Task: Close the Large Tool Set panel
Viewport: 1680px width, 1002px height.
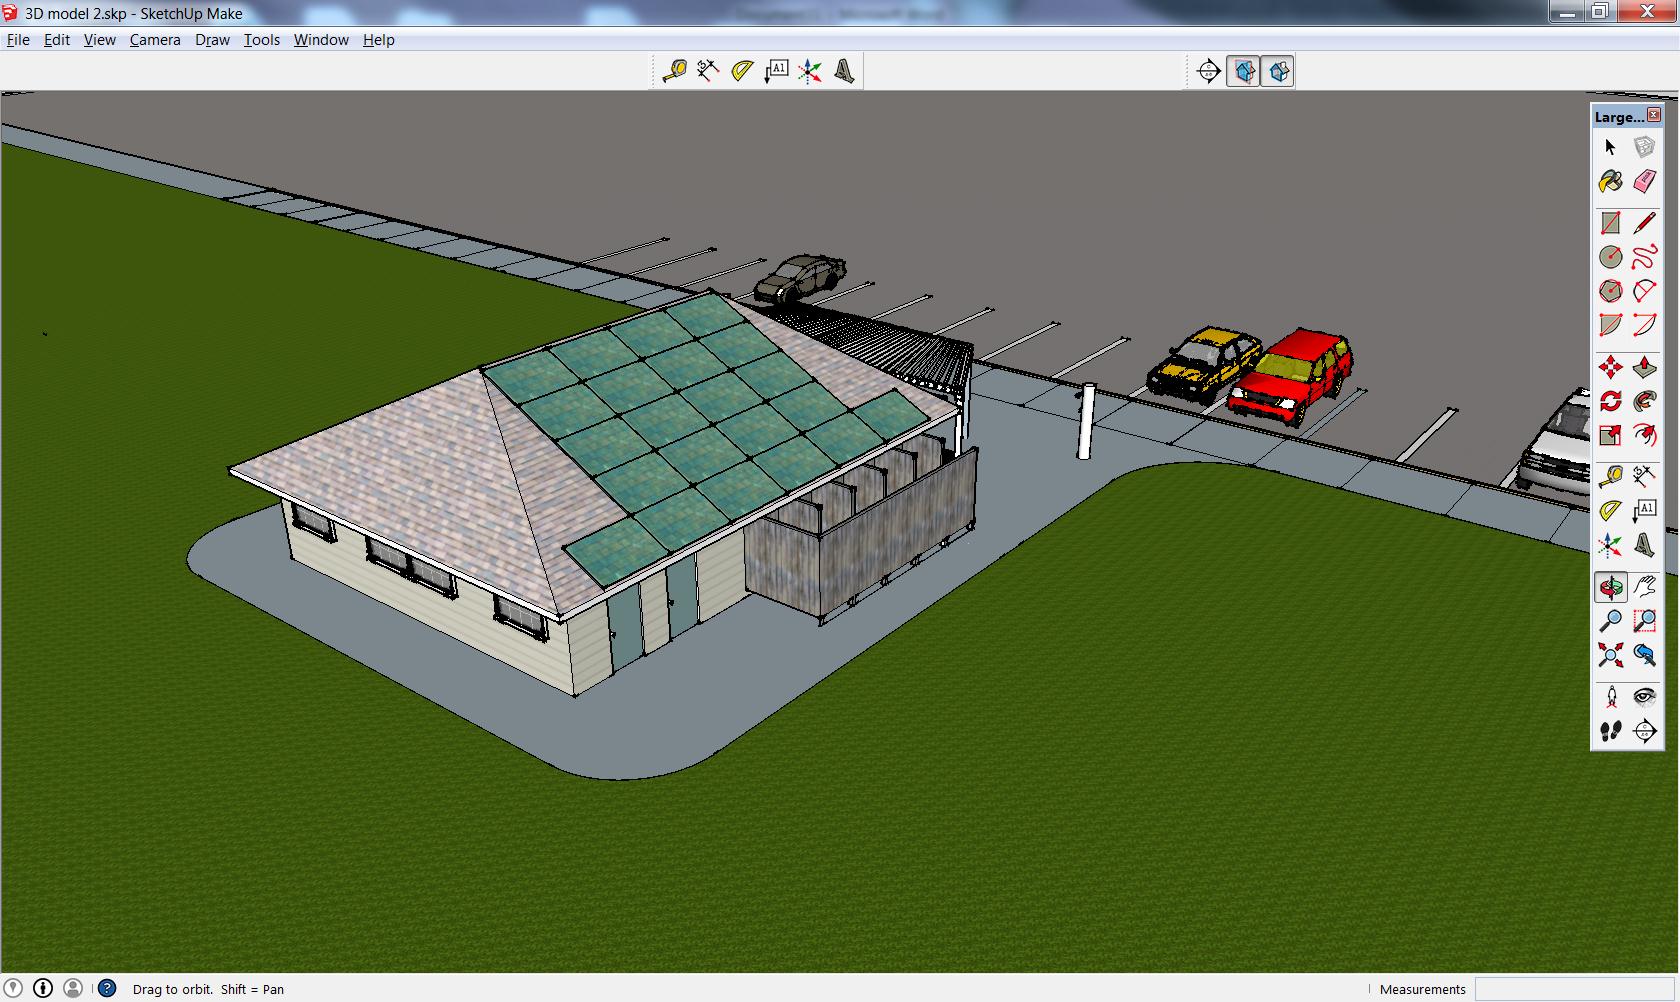Action: (x=1654, y=115)
